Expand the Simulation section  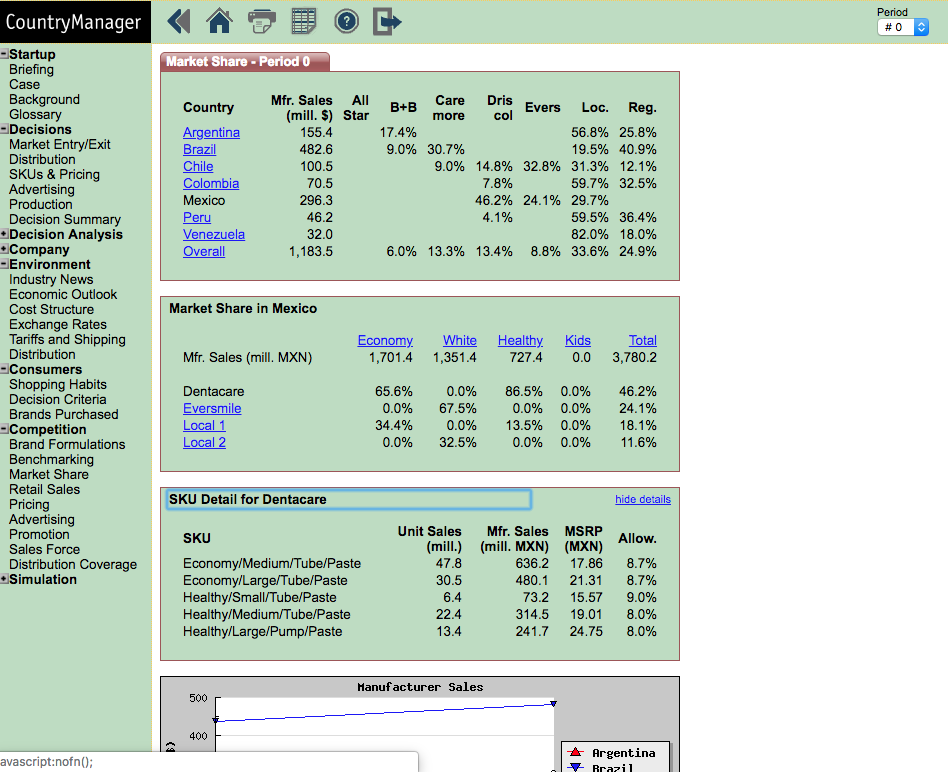coord(4,579)
